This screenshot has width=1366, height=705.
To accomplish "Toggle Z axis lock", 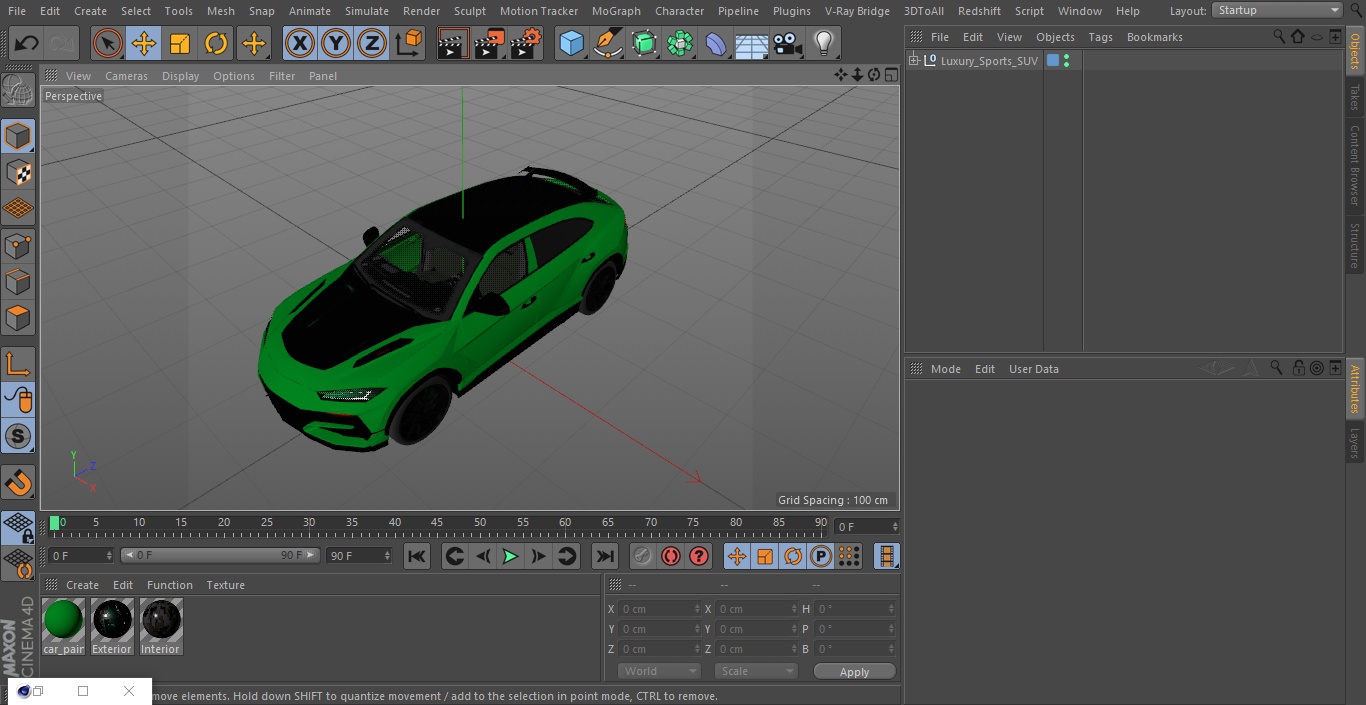I will (x=372, y=44).
